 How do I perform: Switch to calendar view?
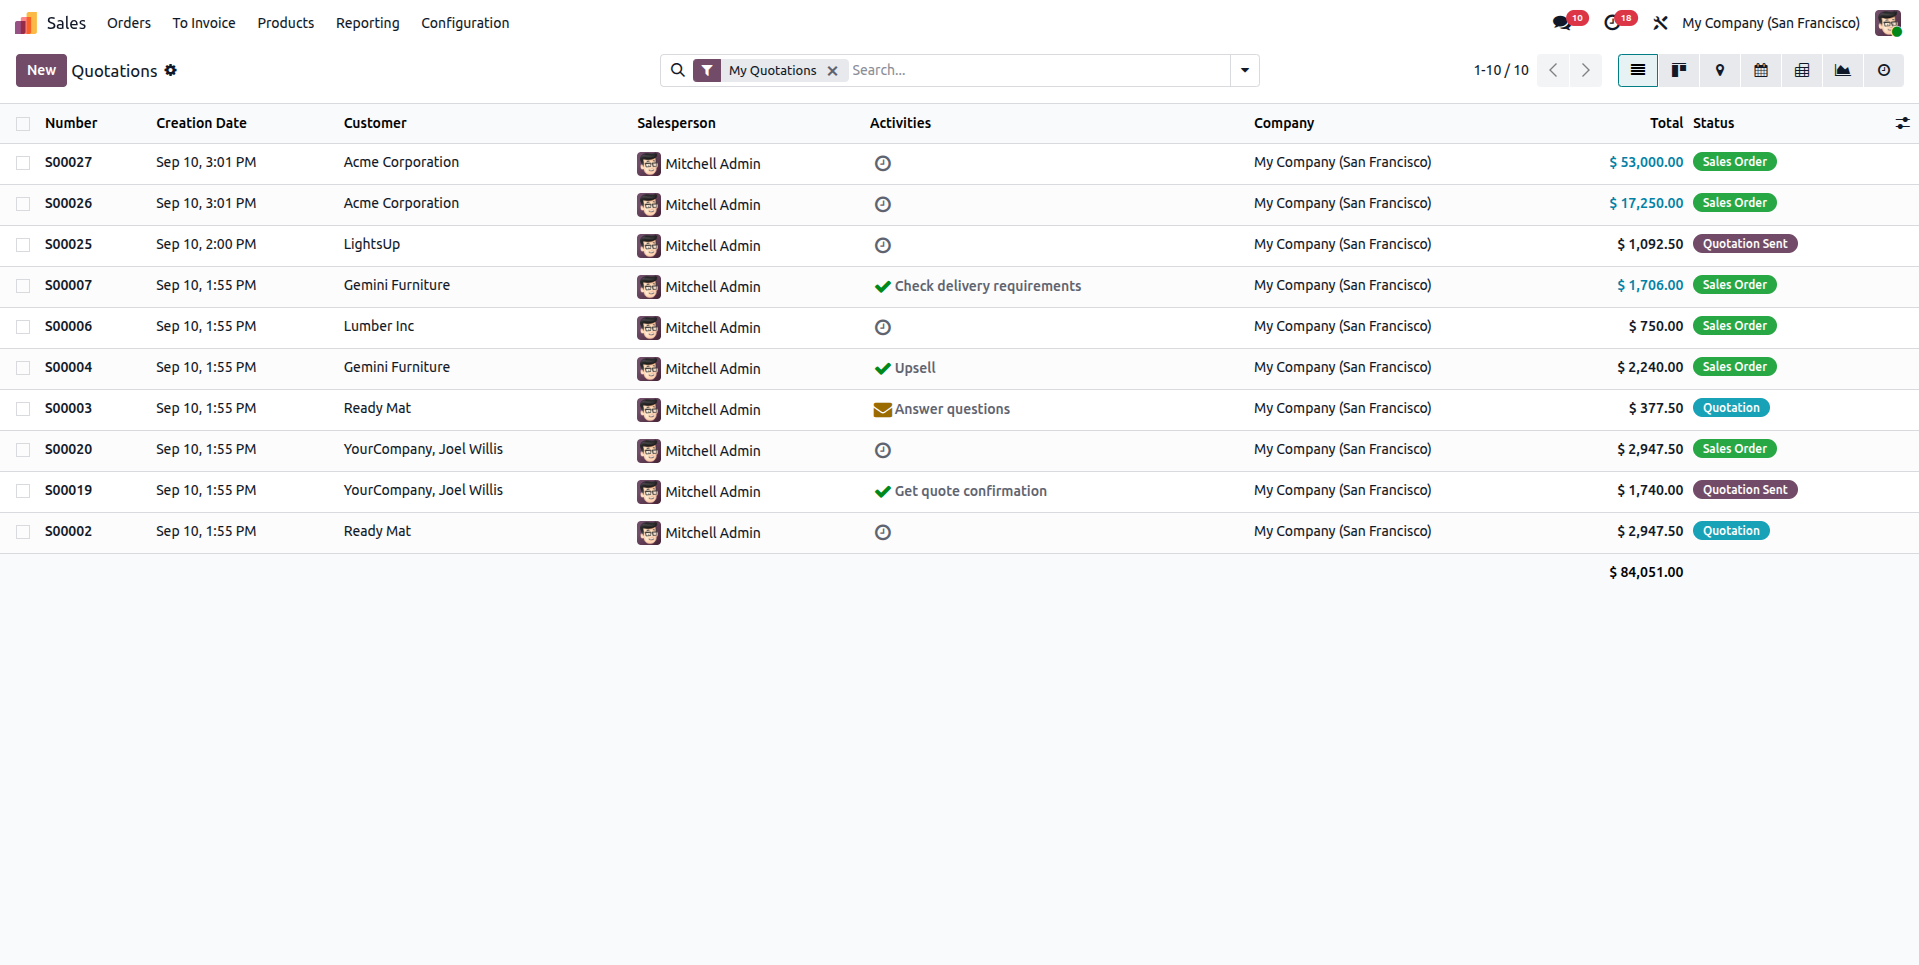click(x=1761, y=70)
